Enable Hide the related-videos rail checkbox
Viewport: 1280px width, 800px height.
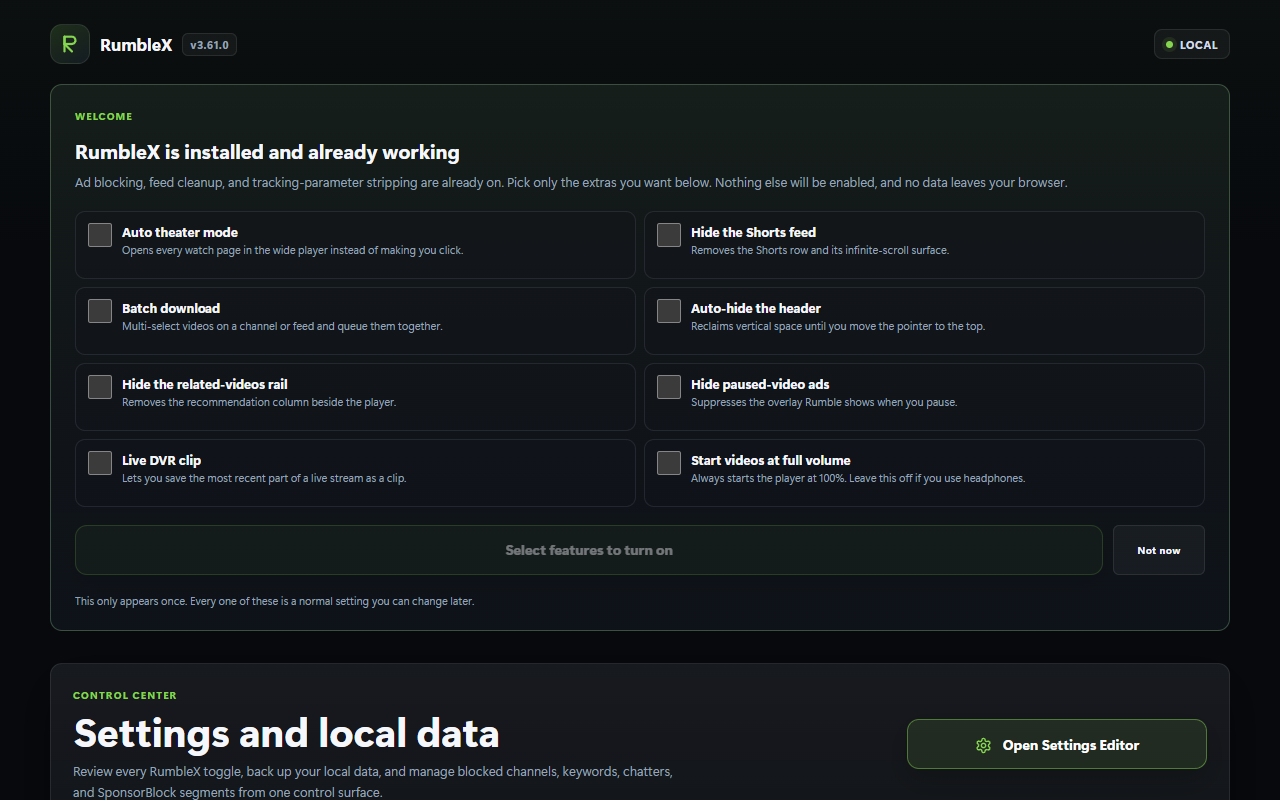point(100,387)
